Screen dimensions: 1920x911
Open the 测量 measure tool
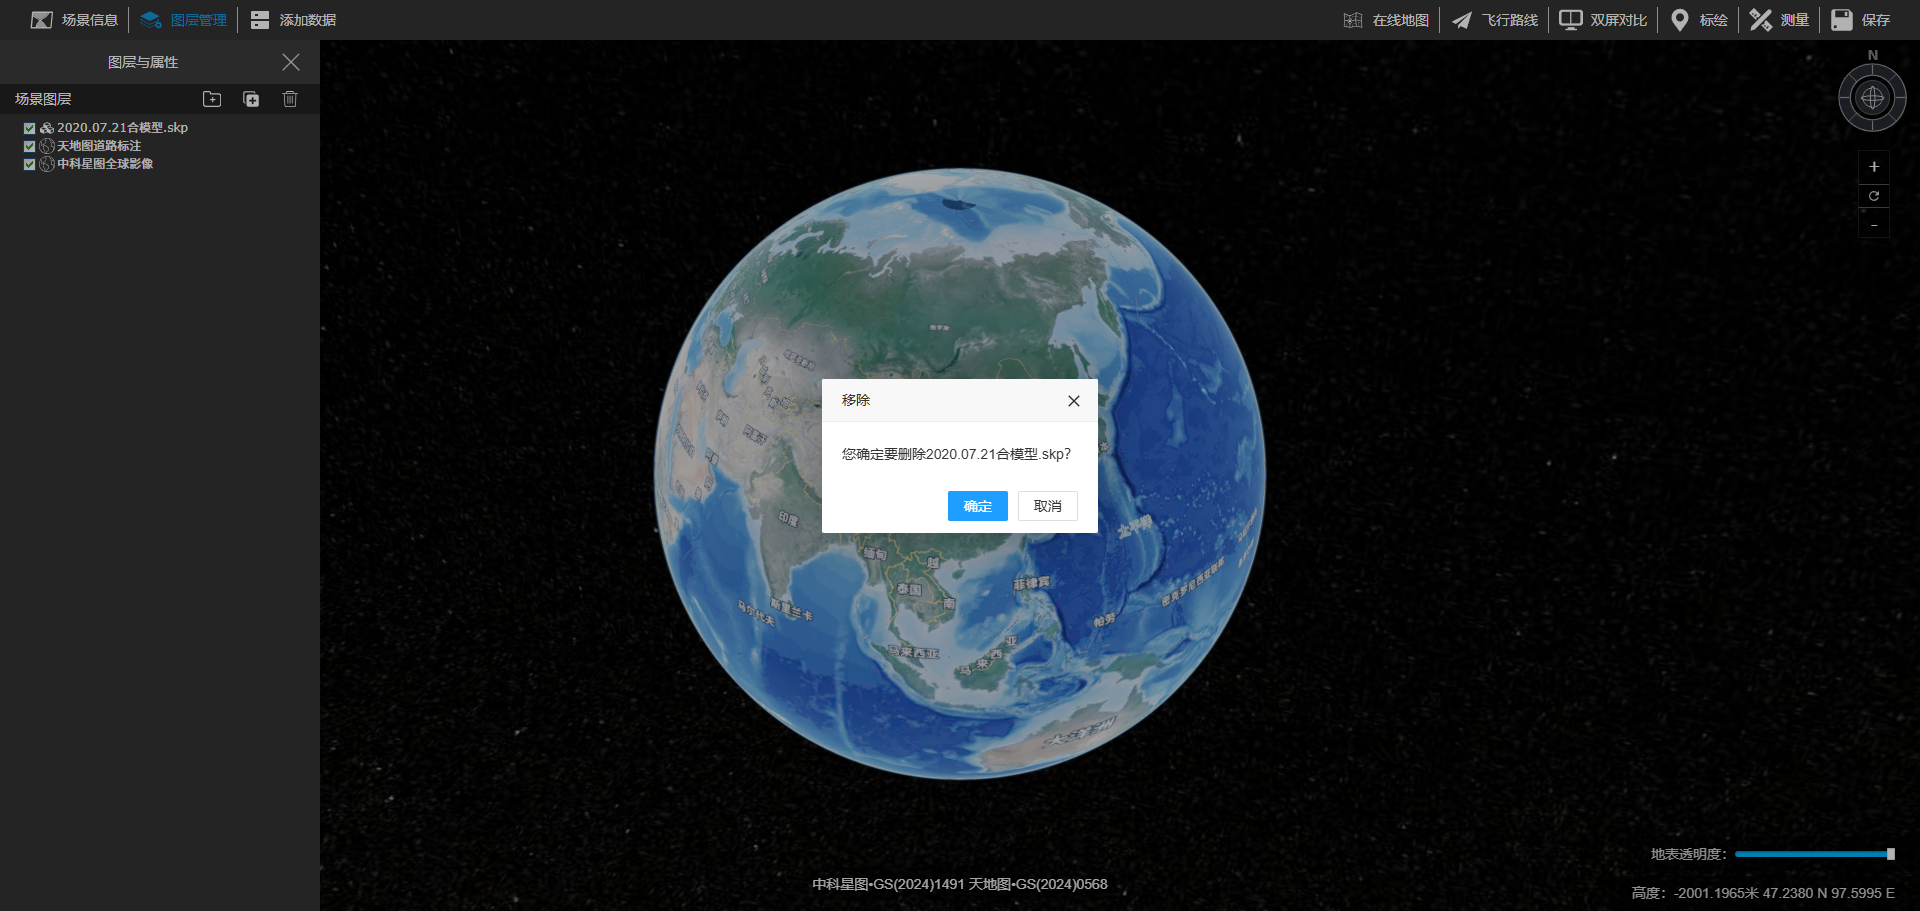1779,20
